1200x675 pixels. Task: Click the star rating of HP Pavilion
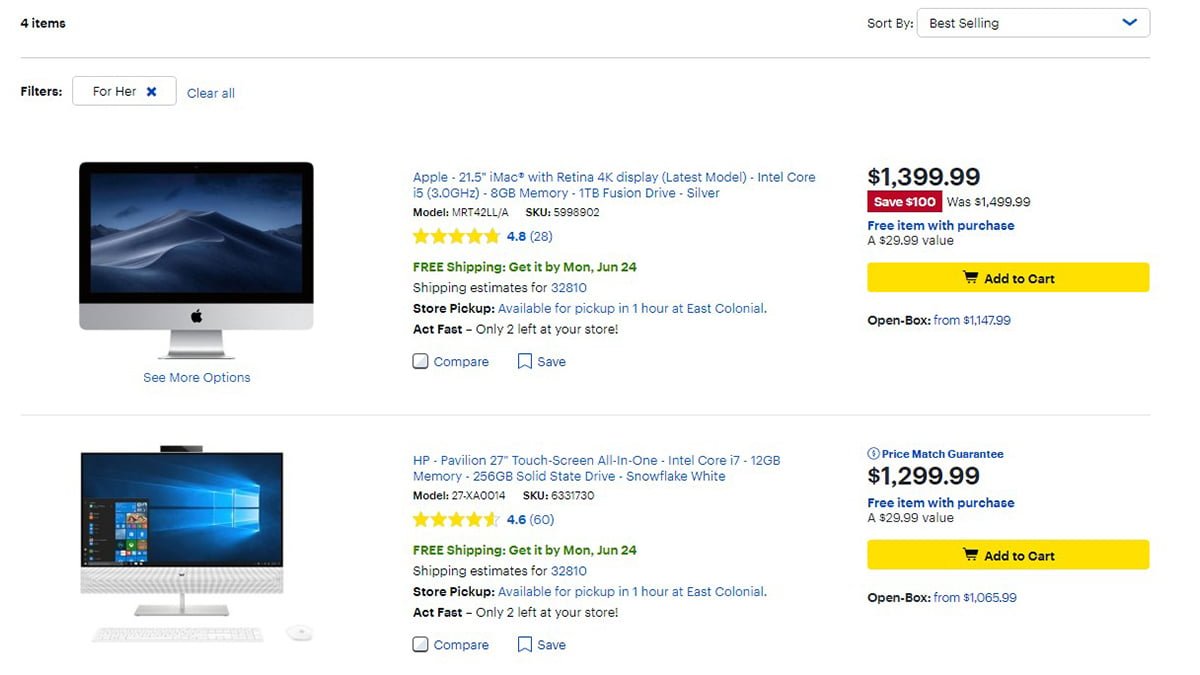[x=456, y=520]
